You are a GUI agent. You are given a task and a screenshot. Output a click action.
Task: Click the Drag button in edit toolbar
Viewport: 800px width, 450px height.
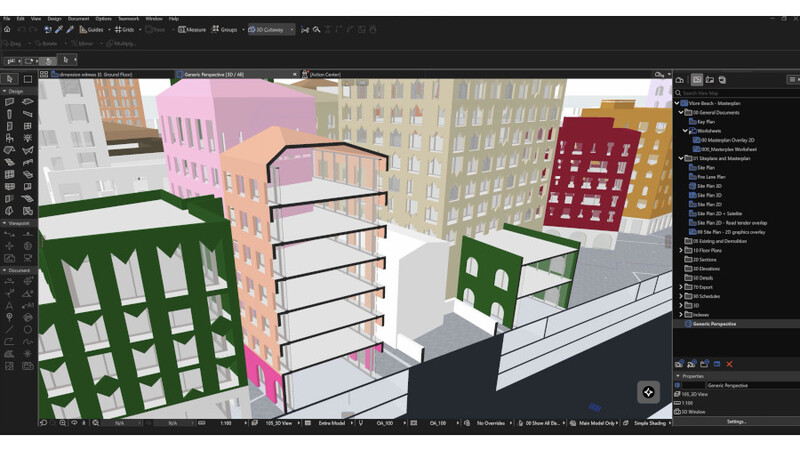coord(12,44)
